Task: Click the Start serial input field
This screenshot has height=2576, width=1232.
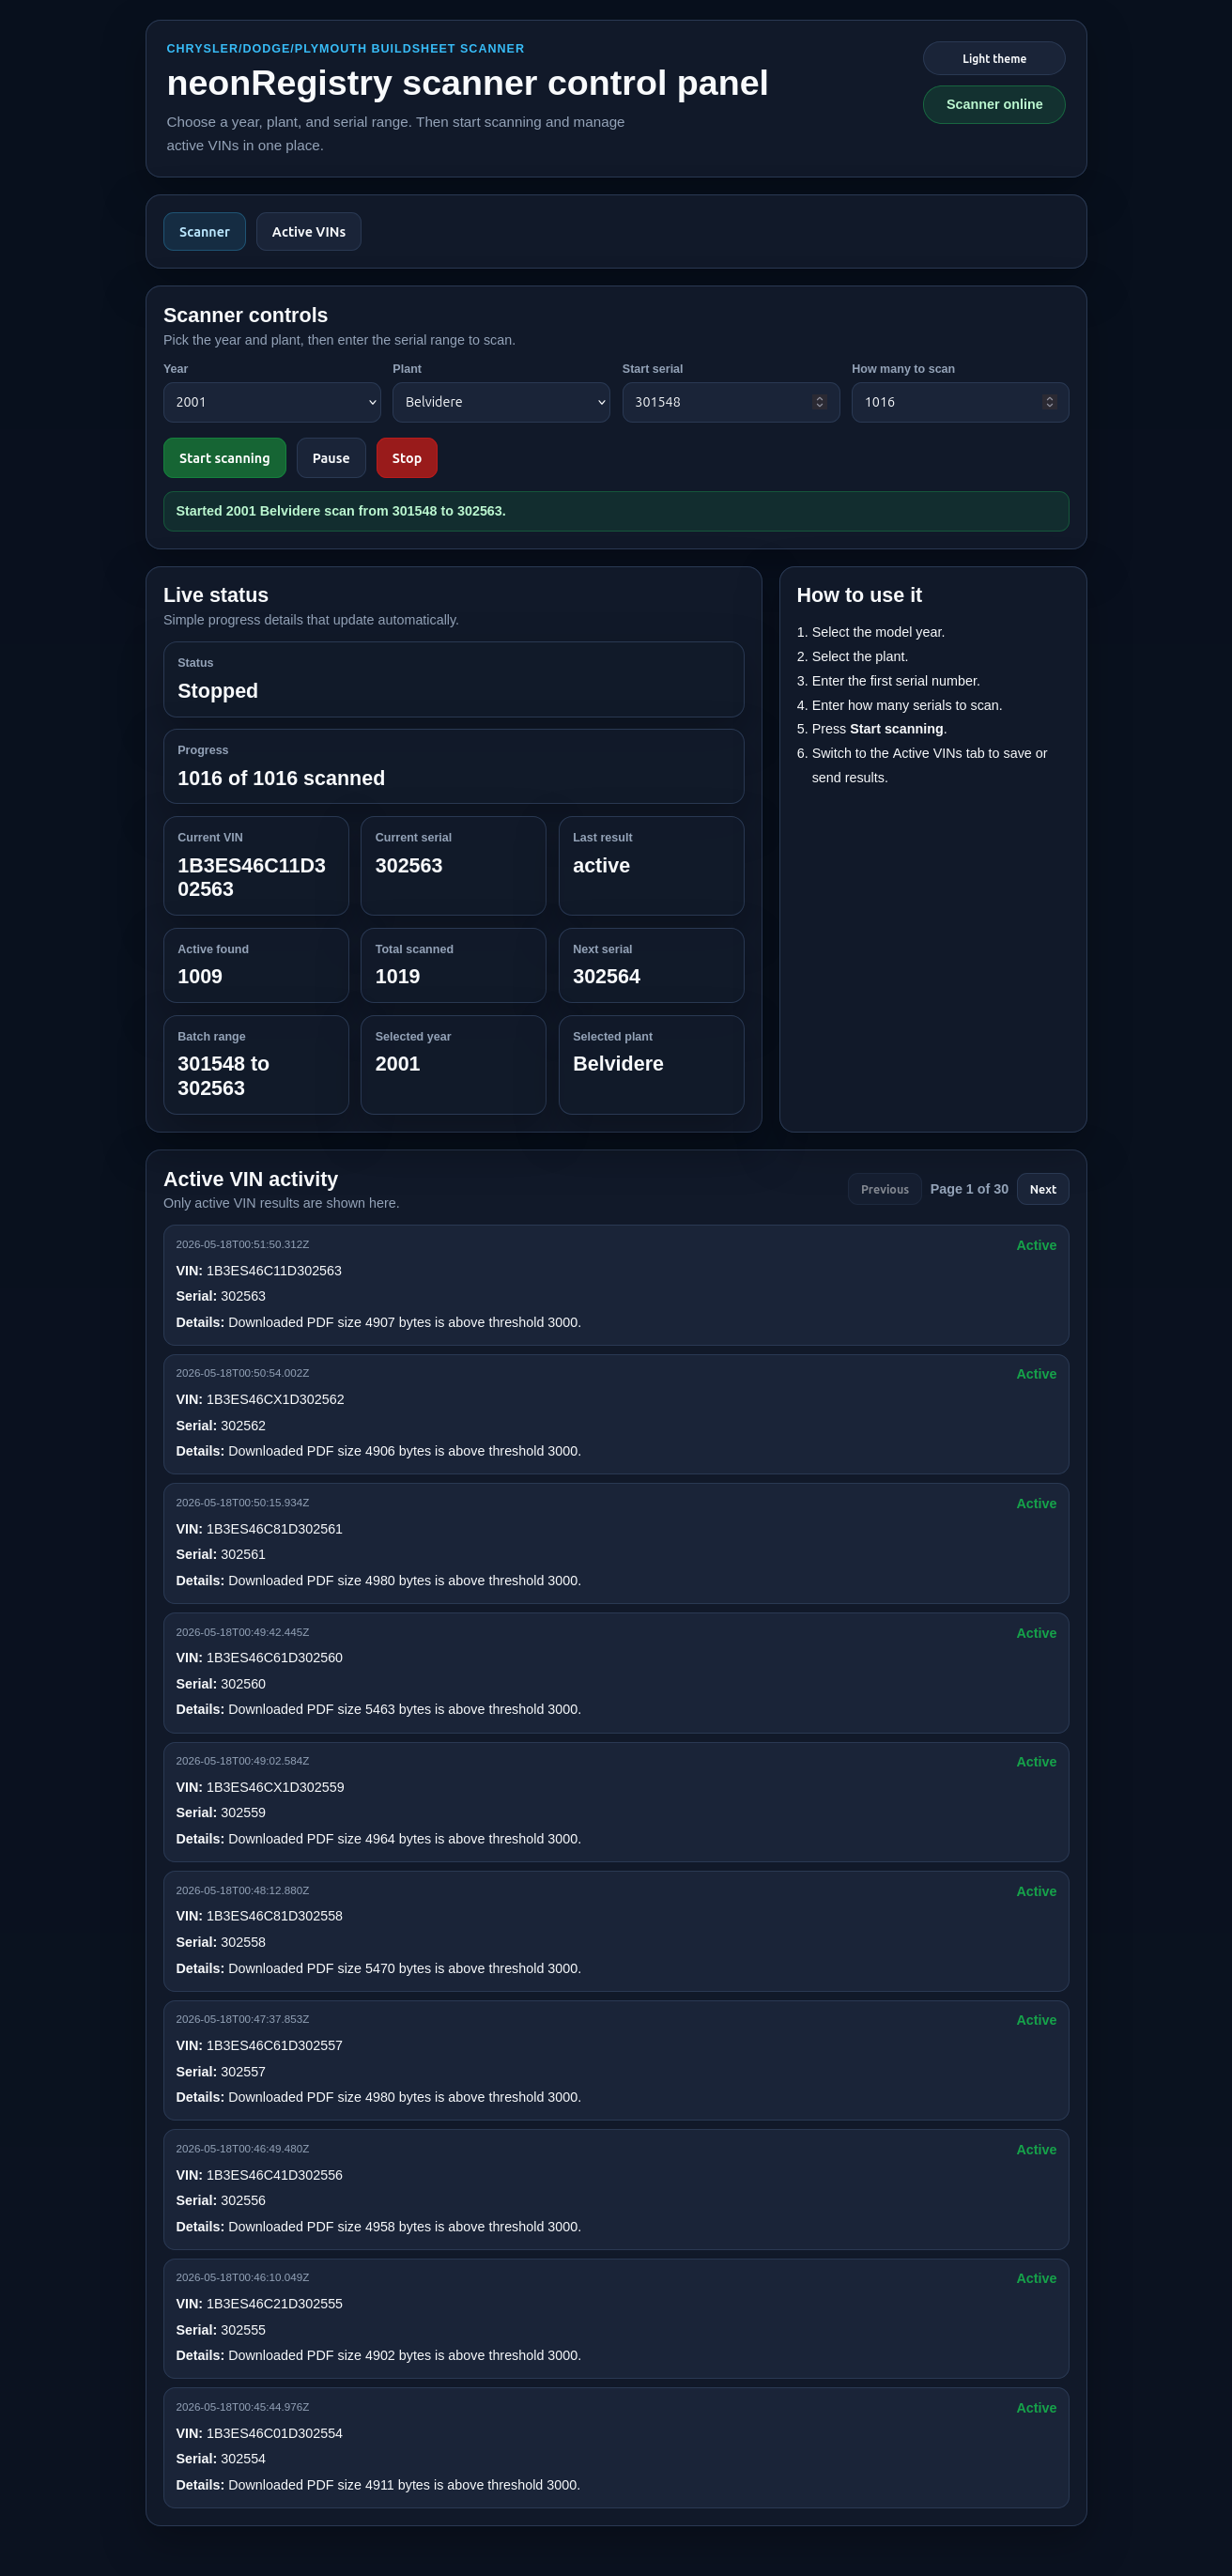Action: click(731, 402)
